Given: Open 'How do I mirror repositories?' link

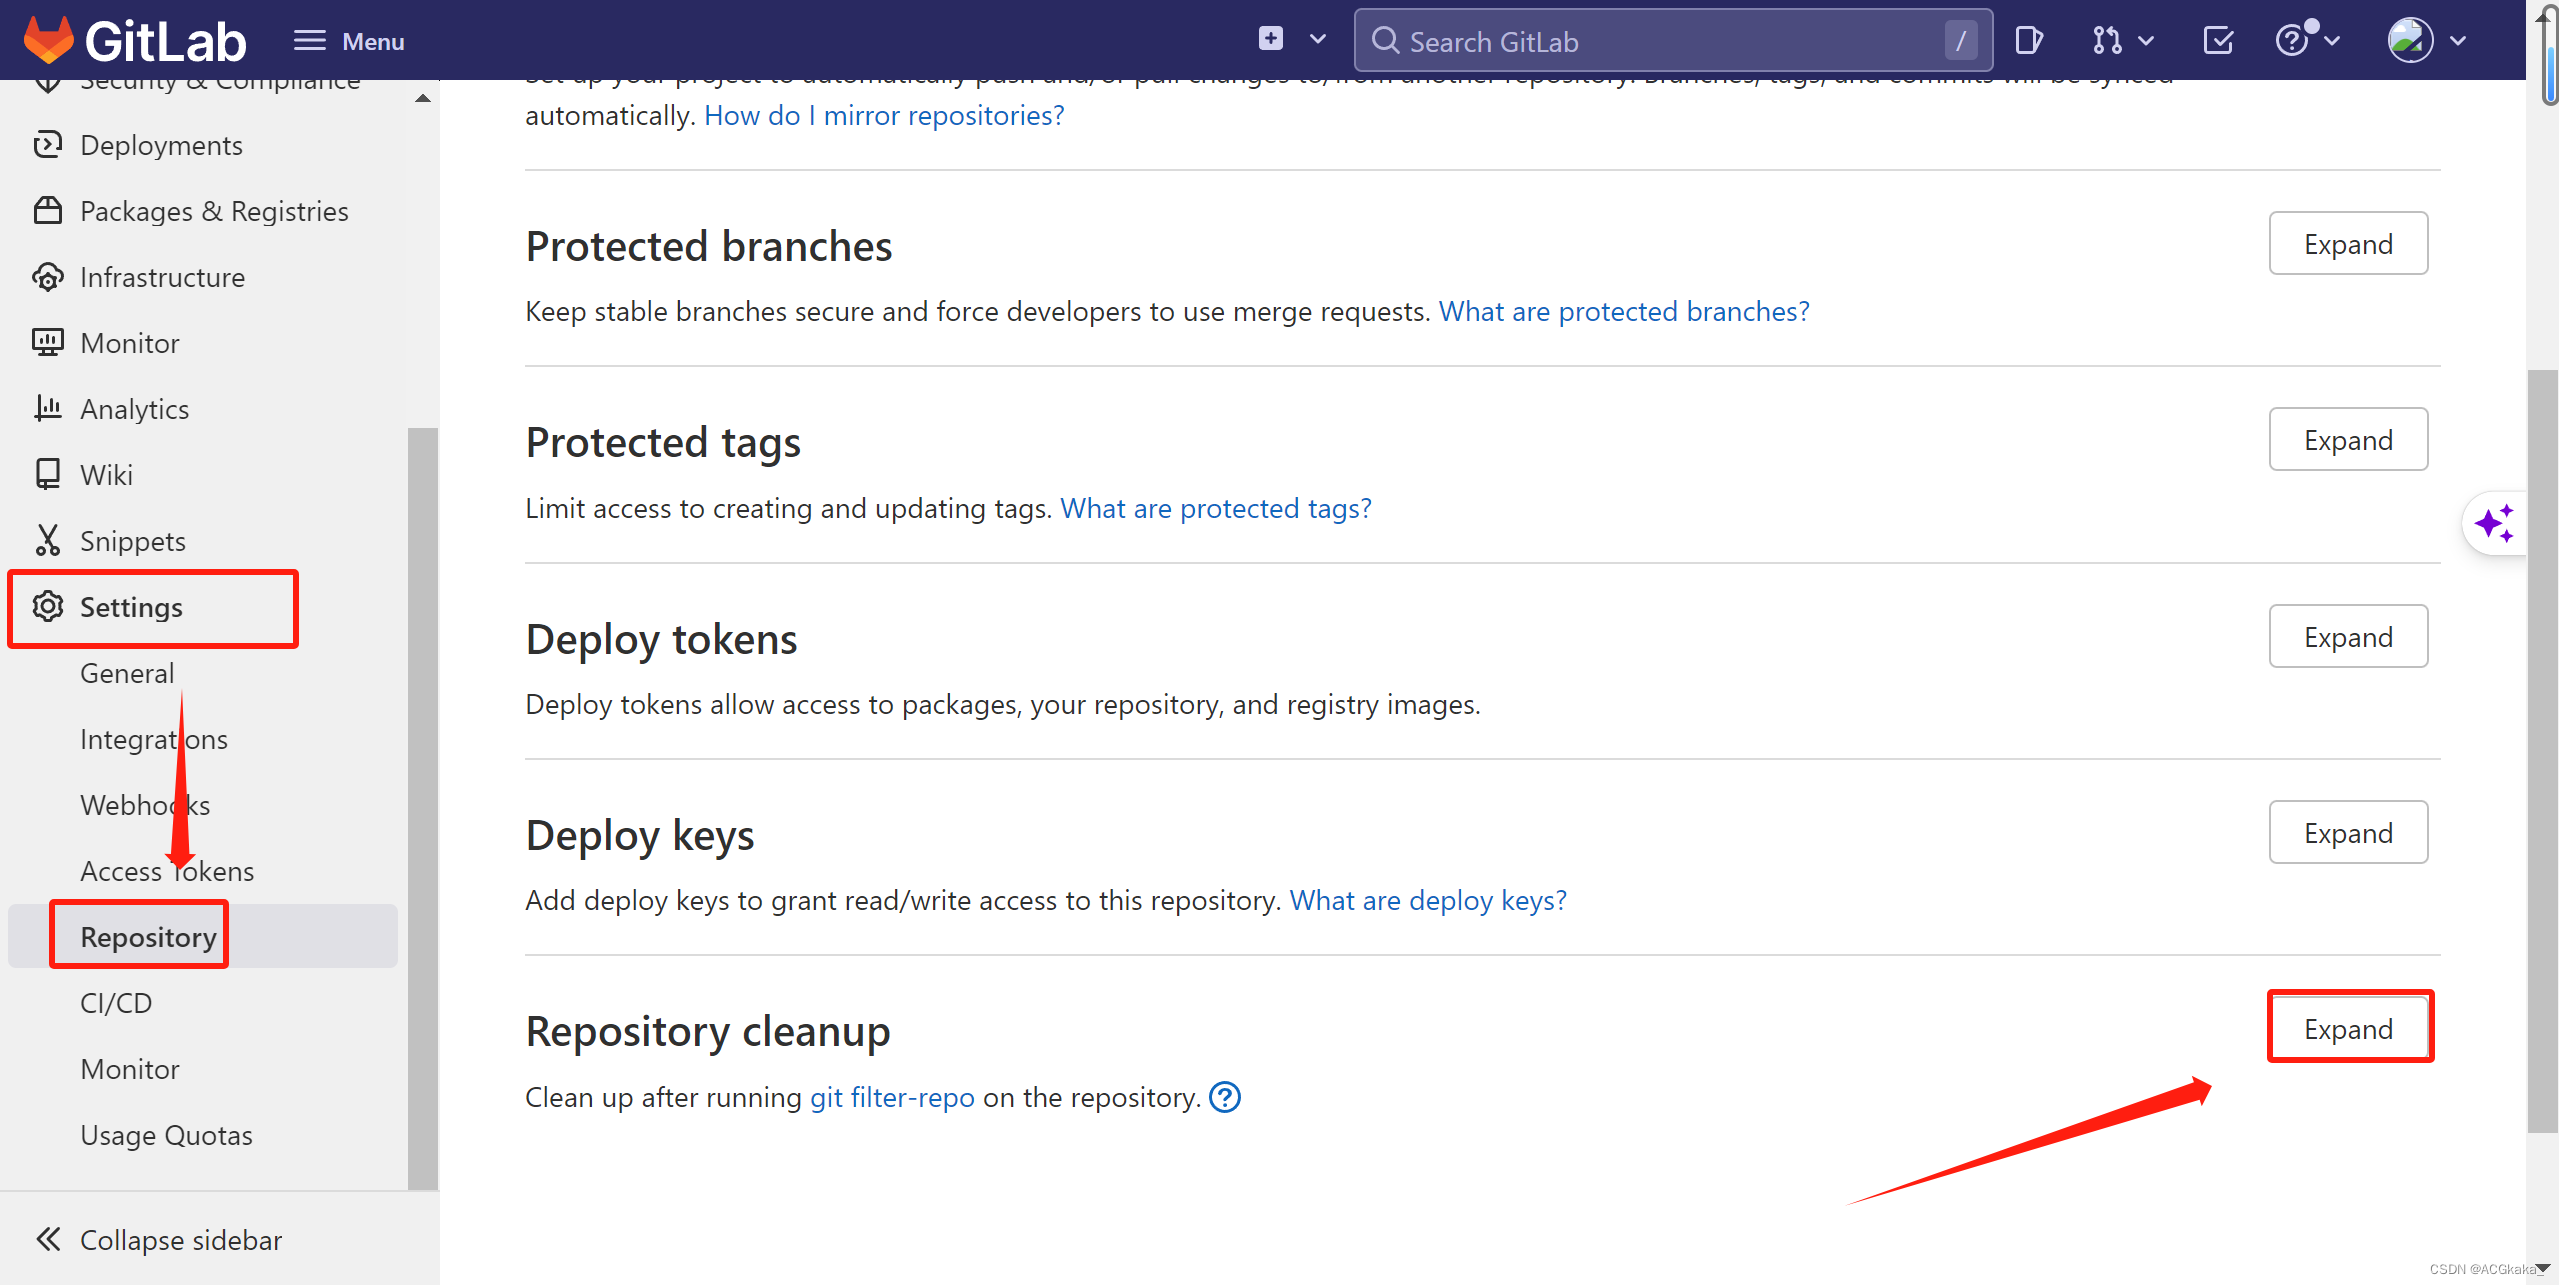Looking at the screenshot, I should 884,116.
